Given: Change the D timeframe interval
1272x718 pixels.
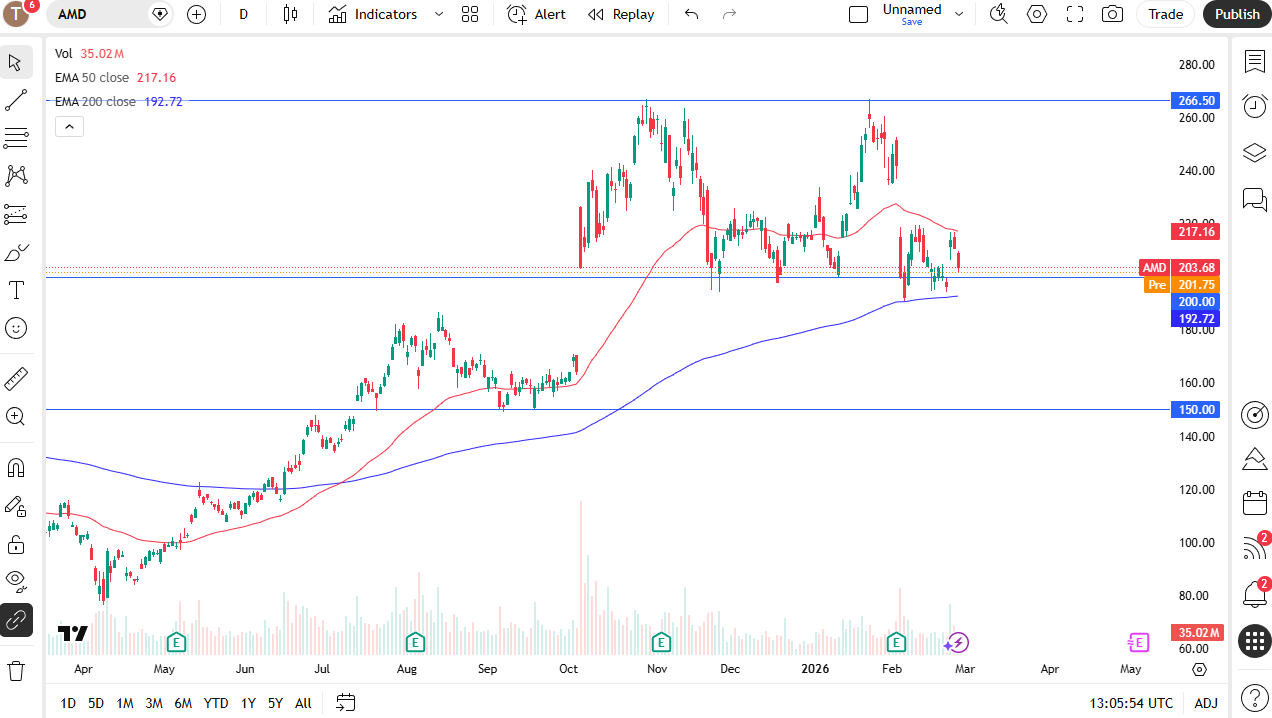Looking at the screenshot, I should pos(244,14).
